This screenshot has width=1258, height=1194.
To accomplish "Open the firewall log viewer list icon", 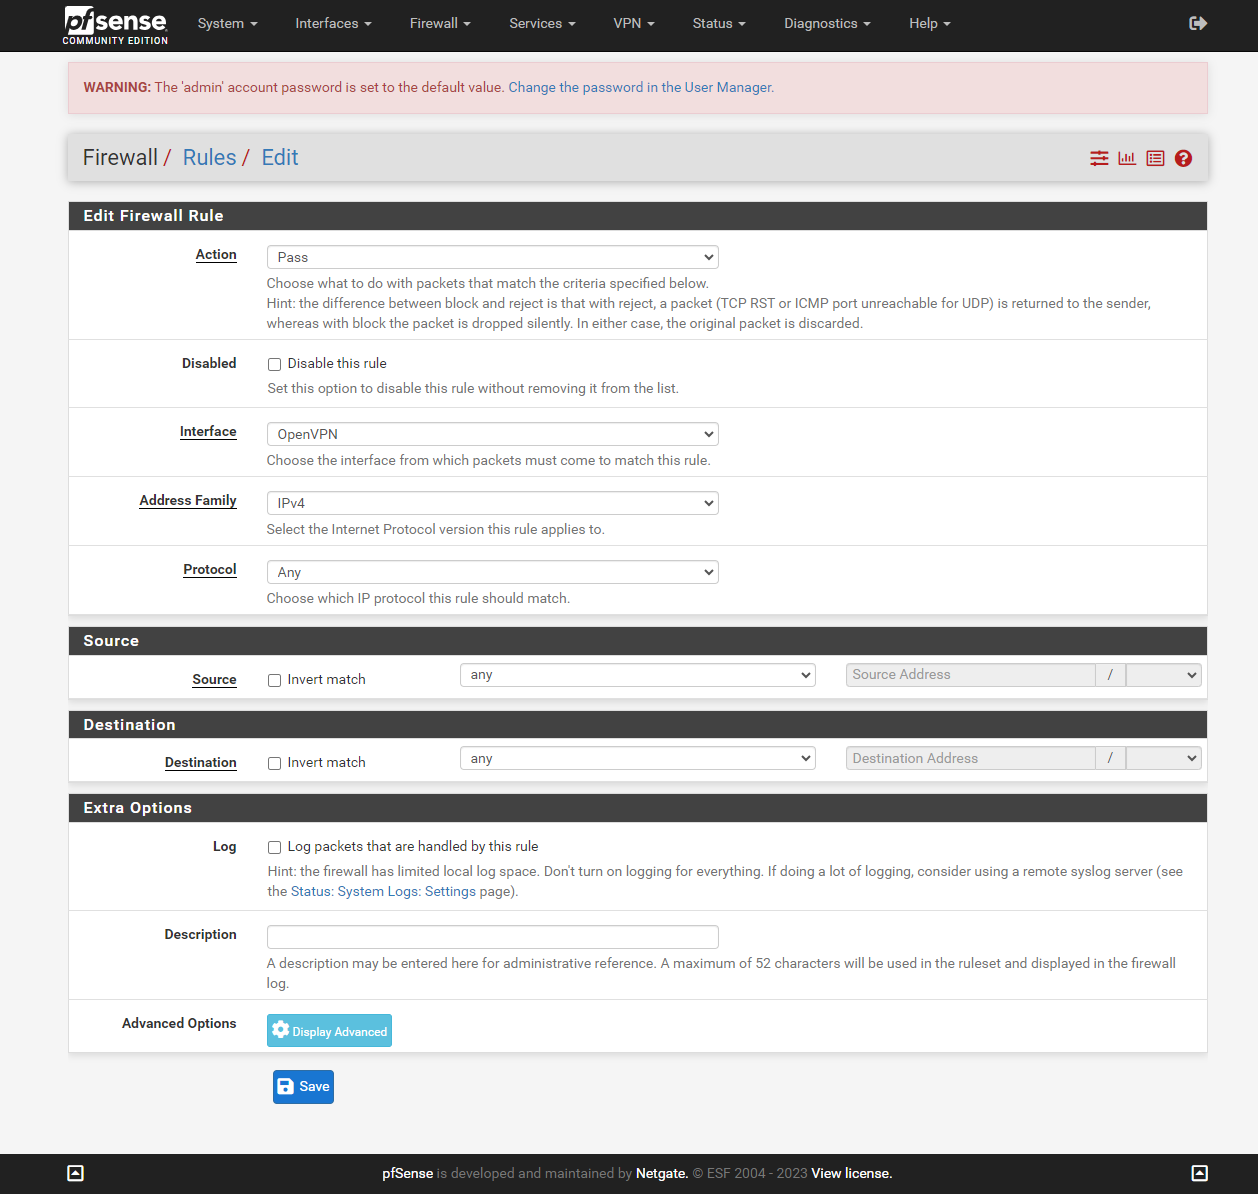I will coord(1155,158).
